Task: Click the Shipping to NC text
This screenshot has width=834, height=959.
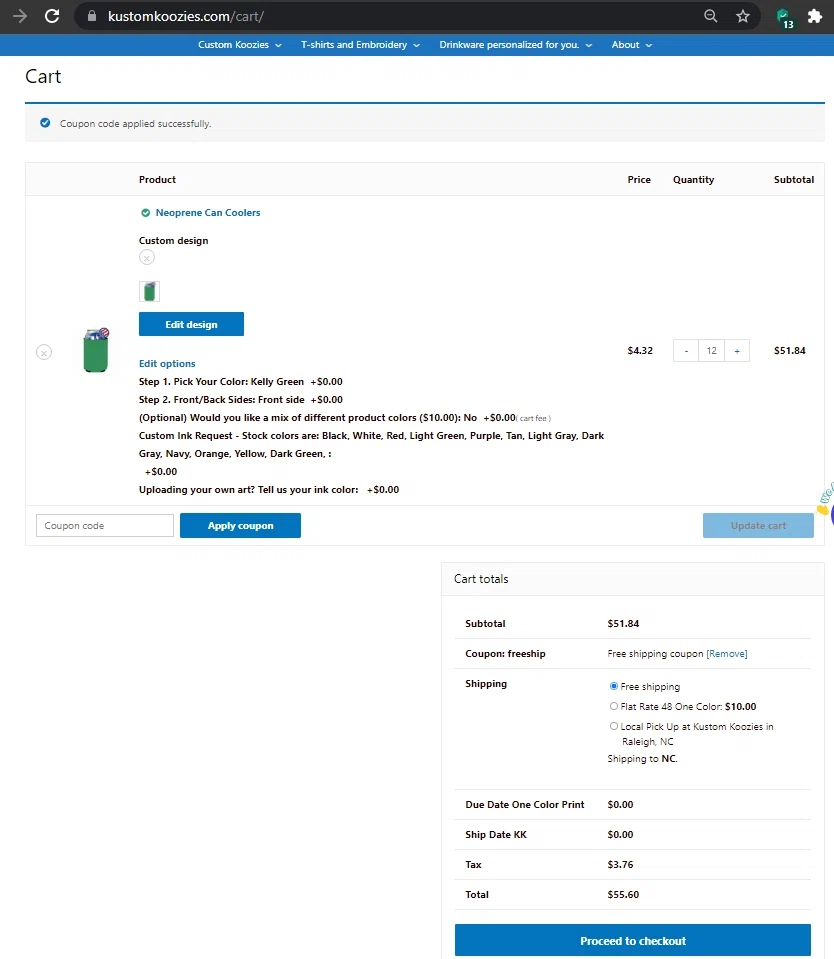Action: click(x=643, y=758)
